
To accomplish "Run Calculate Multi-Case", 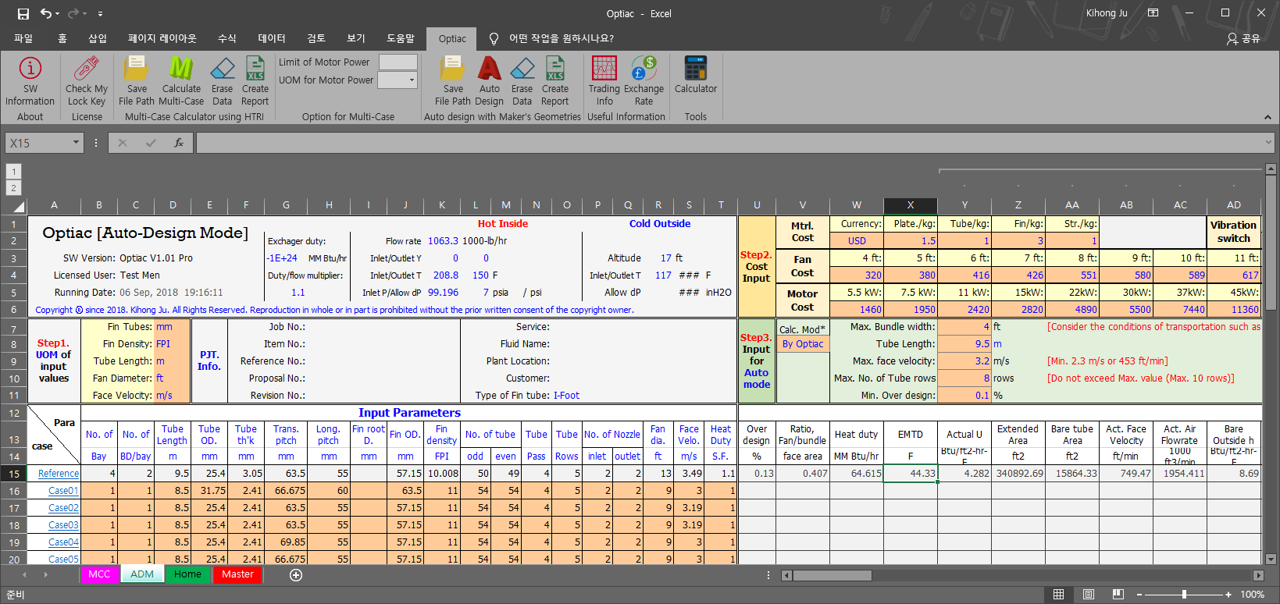I will click(181, 80).
